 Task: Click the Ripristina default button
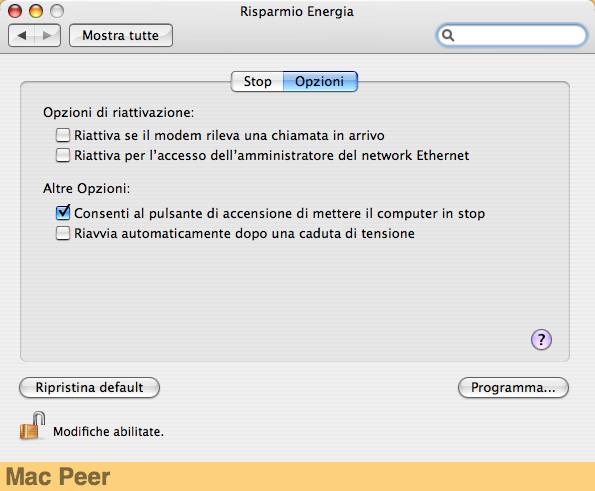[89, 387]
